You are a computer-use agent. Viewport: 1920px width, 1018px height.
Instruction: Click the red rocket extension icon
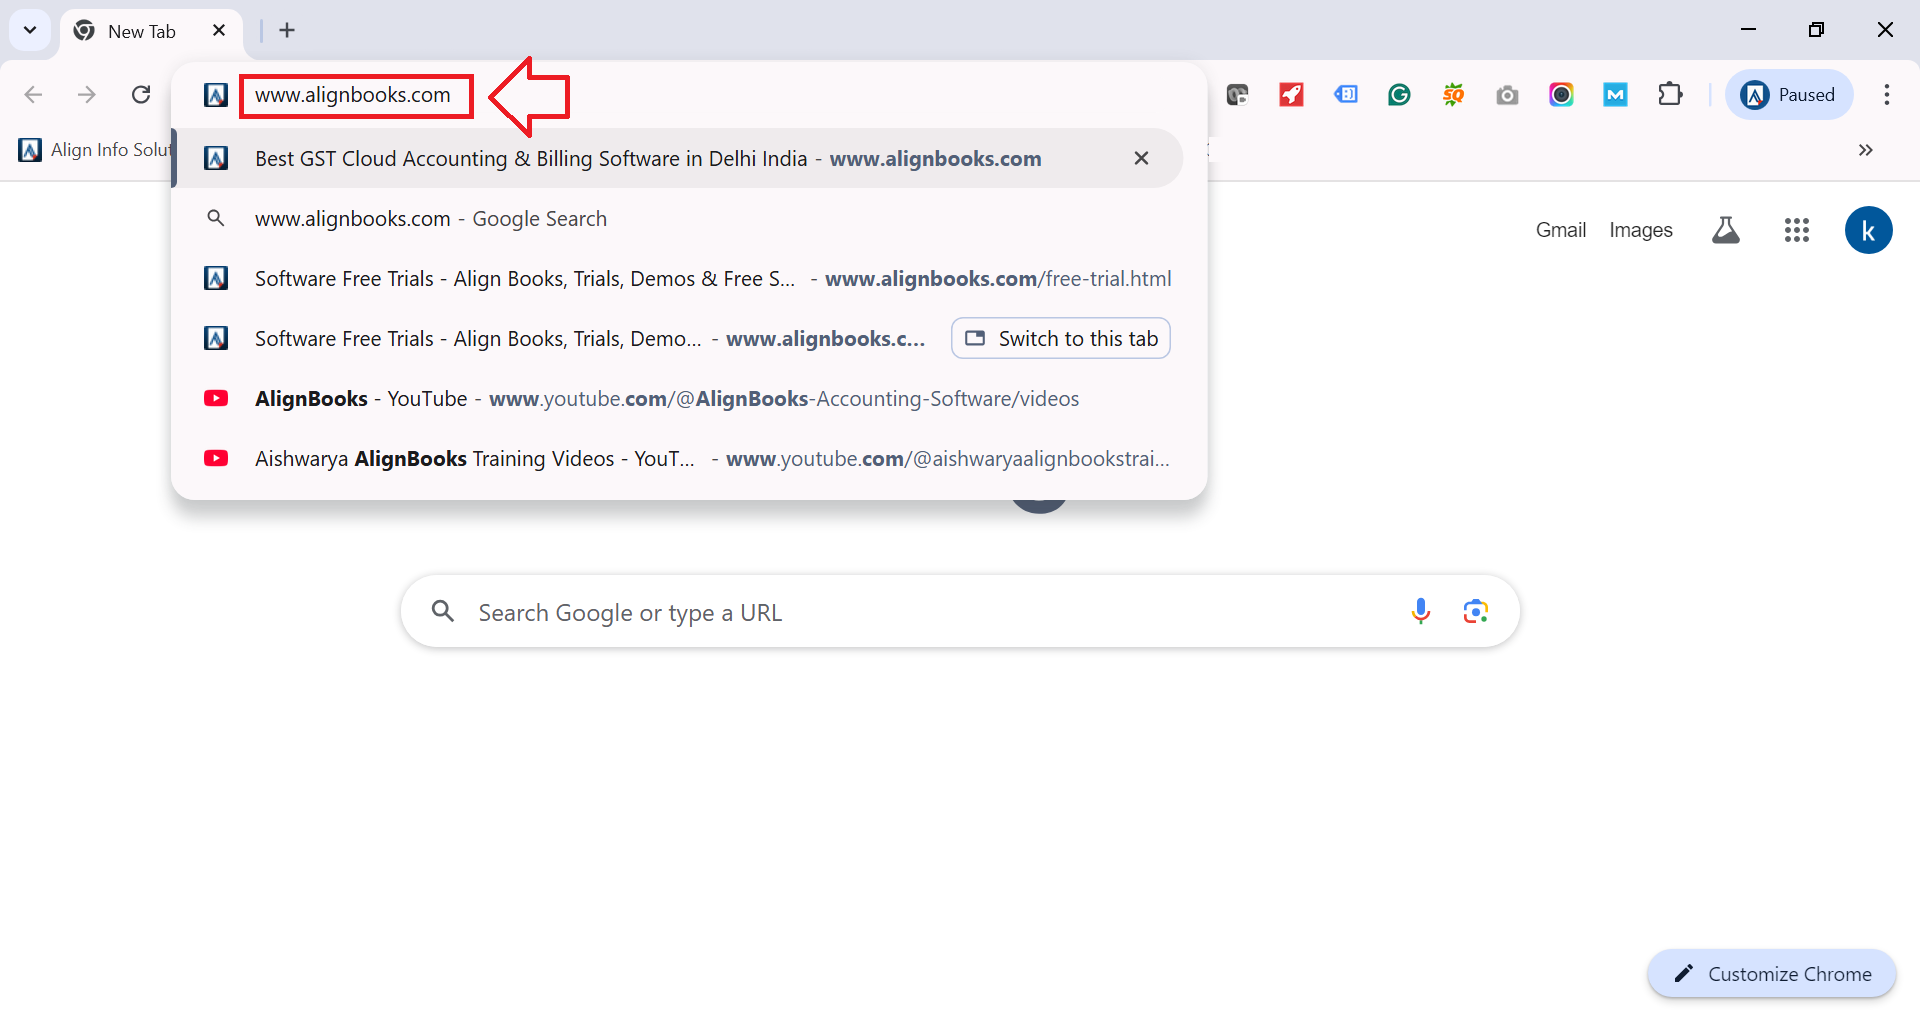click(x=1292, y=95)
